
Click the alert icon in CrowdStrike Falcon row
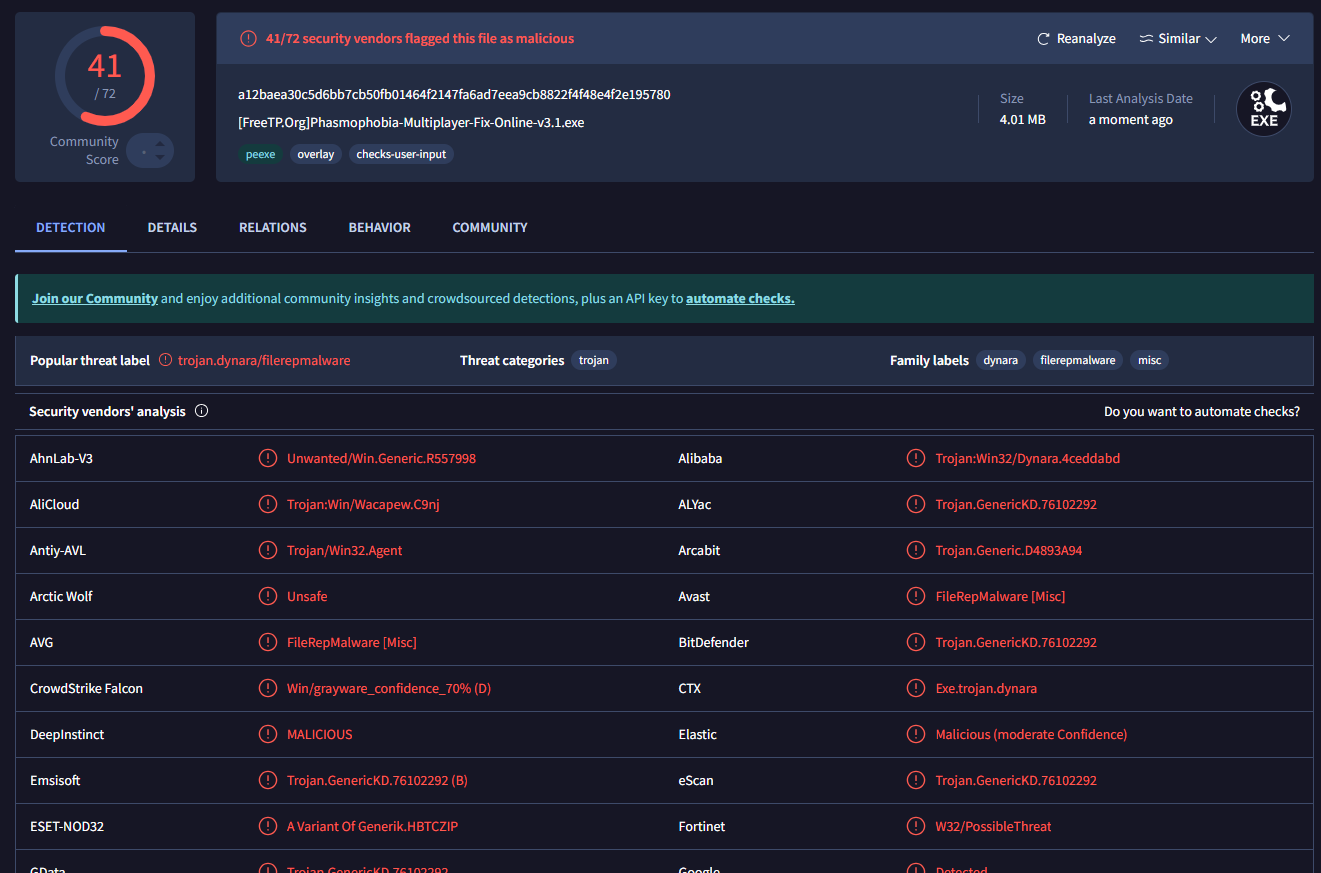[x=268, y=688]
